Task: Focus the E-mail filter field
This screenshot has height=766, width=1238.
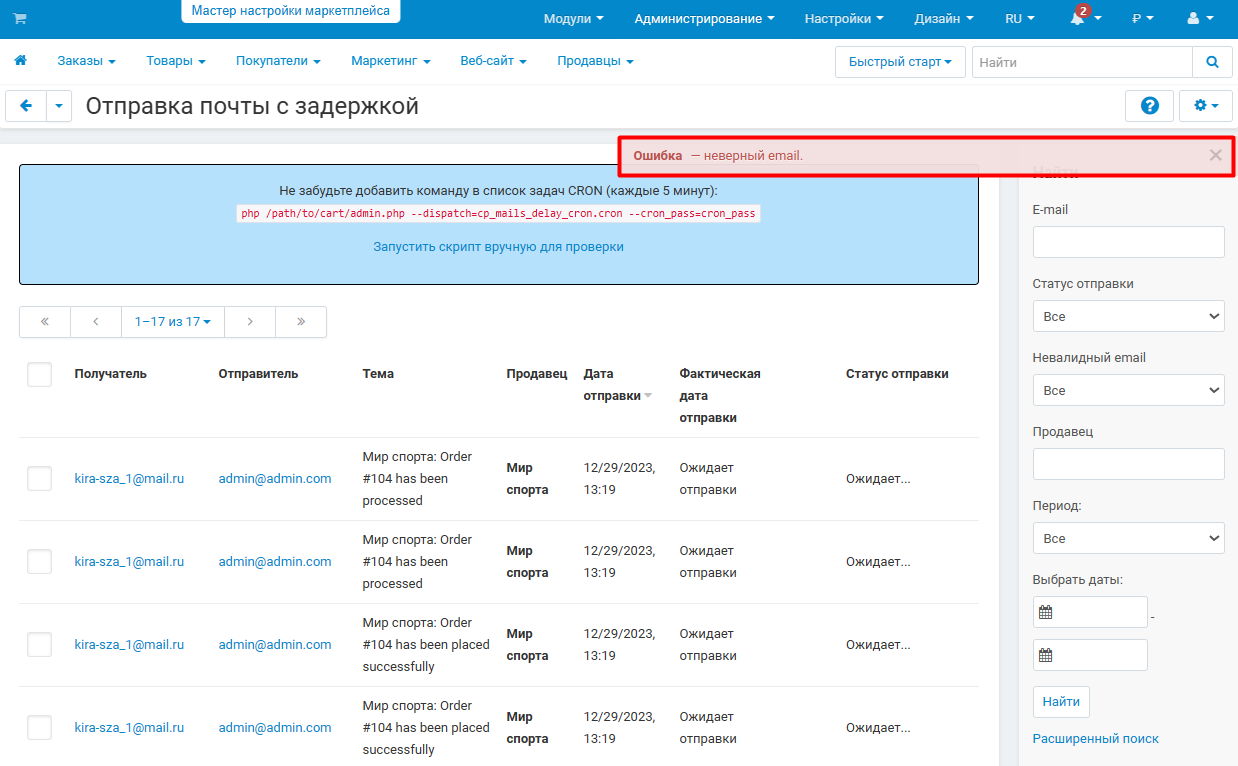Action: point(1128,242)
